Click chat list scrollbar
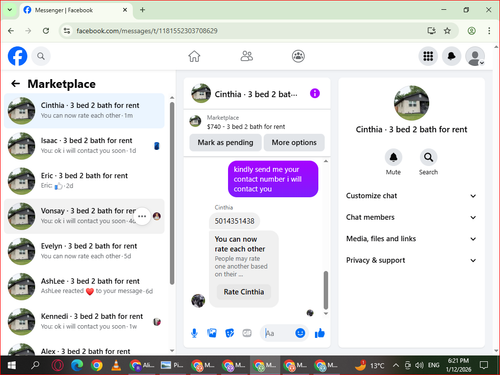 tap(172, 193)
